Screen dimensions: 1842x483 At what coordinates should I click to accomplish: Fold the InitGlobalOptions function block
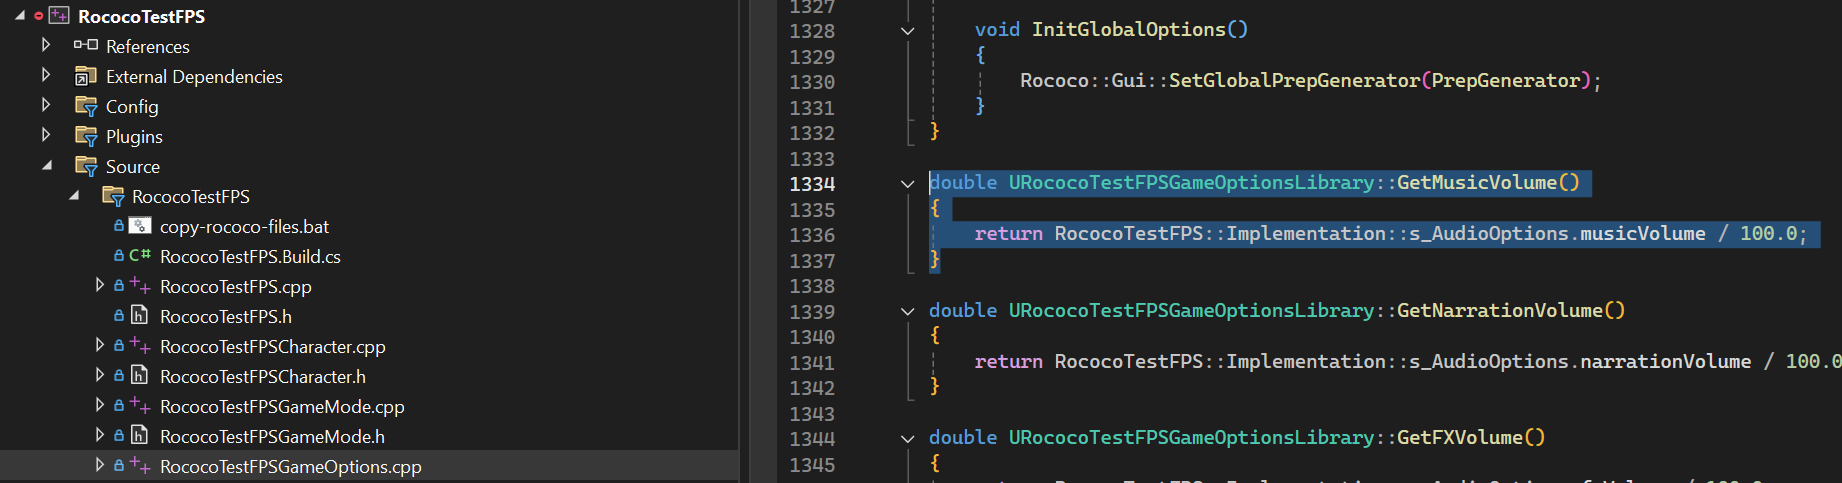point(907,31)
